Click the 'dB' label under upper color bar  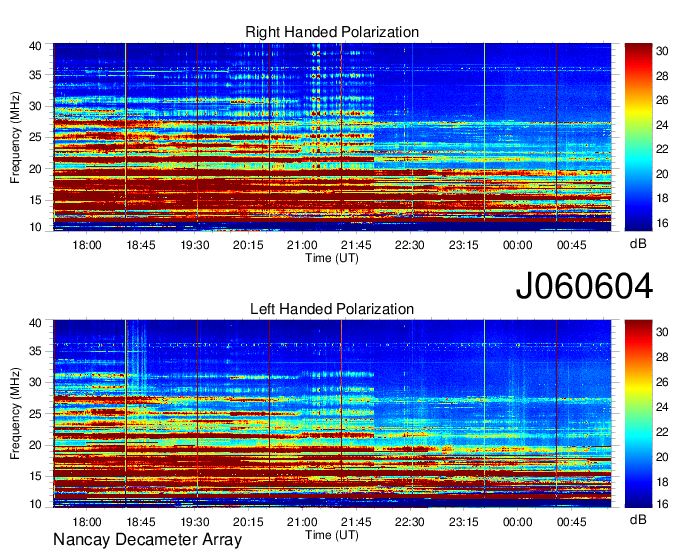[x=638, y=244]
